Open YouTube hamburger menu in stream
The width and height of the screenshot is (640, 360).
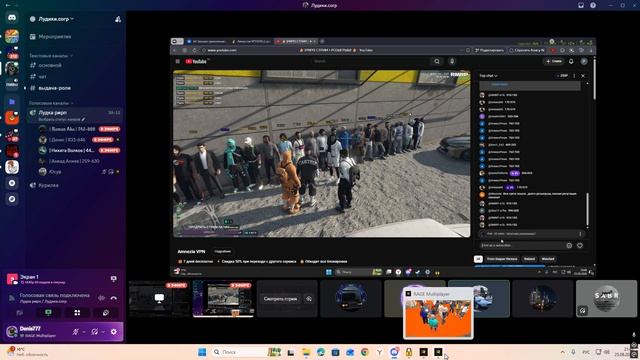click(x=178, y=61)
